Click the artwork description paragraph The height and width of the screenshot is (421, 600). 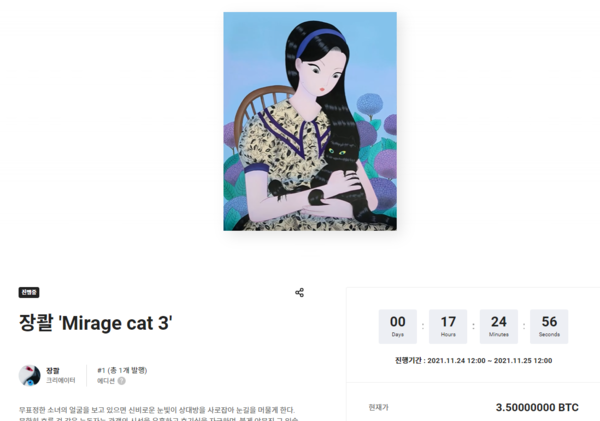pyautogui.click(x=157, y=414)
